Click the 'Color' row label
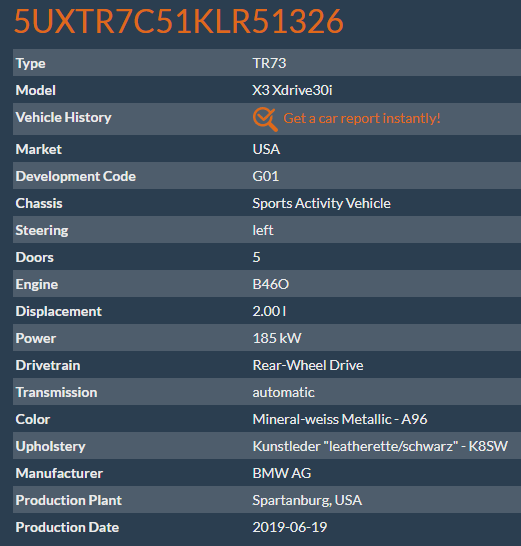The width and height of the screenshot is (521, 546). [x=33, y=419]
